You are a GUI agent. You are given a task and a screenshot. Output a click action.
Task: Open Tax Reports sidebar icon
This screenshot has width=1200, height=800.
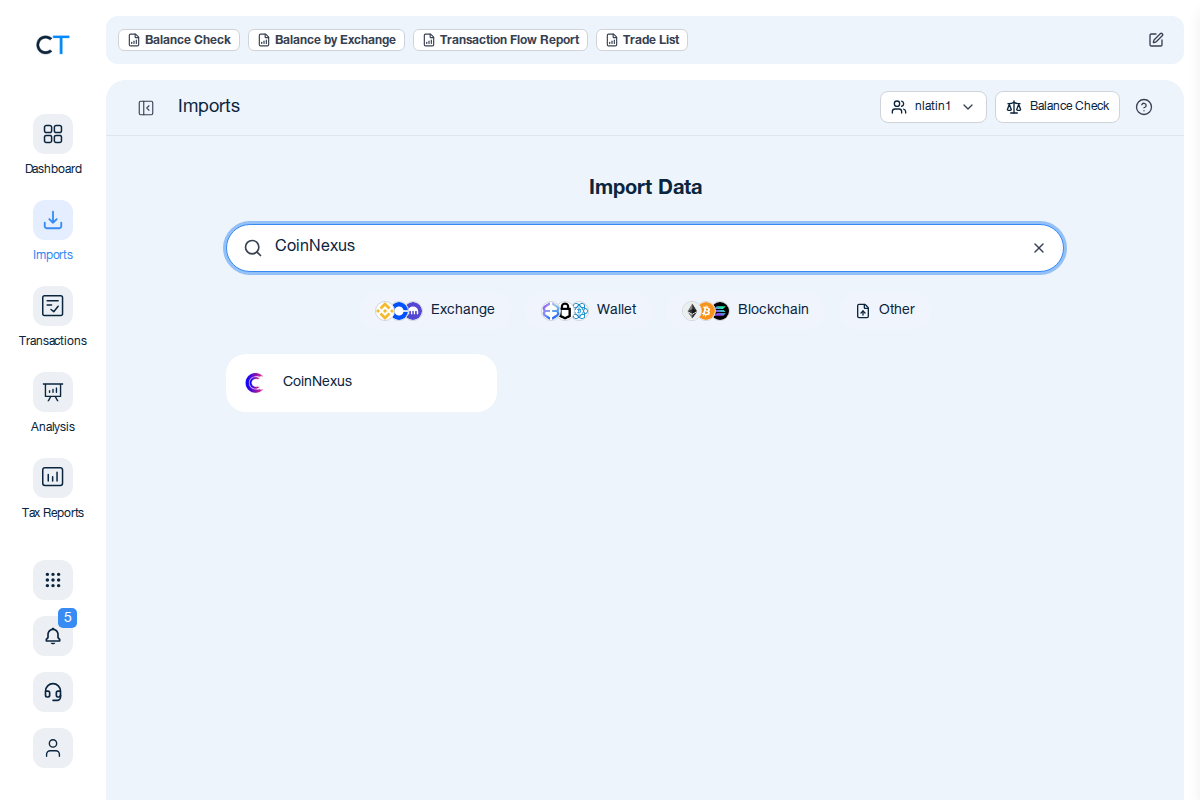53,478
